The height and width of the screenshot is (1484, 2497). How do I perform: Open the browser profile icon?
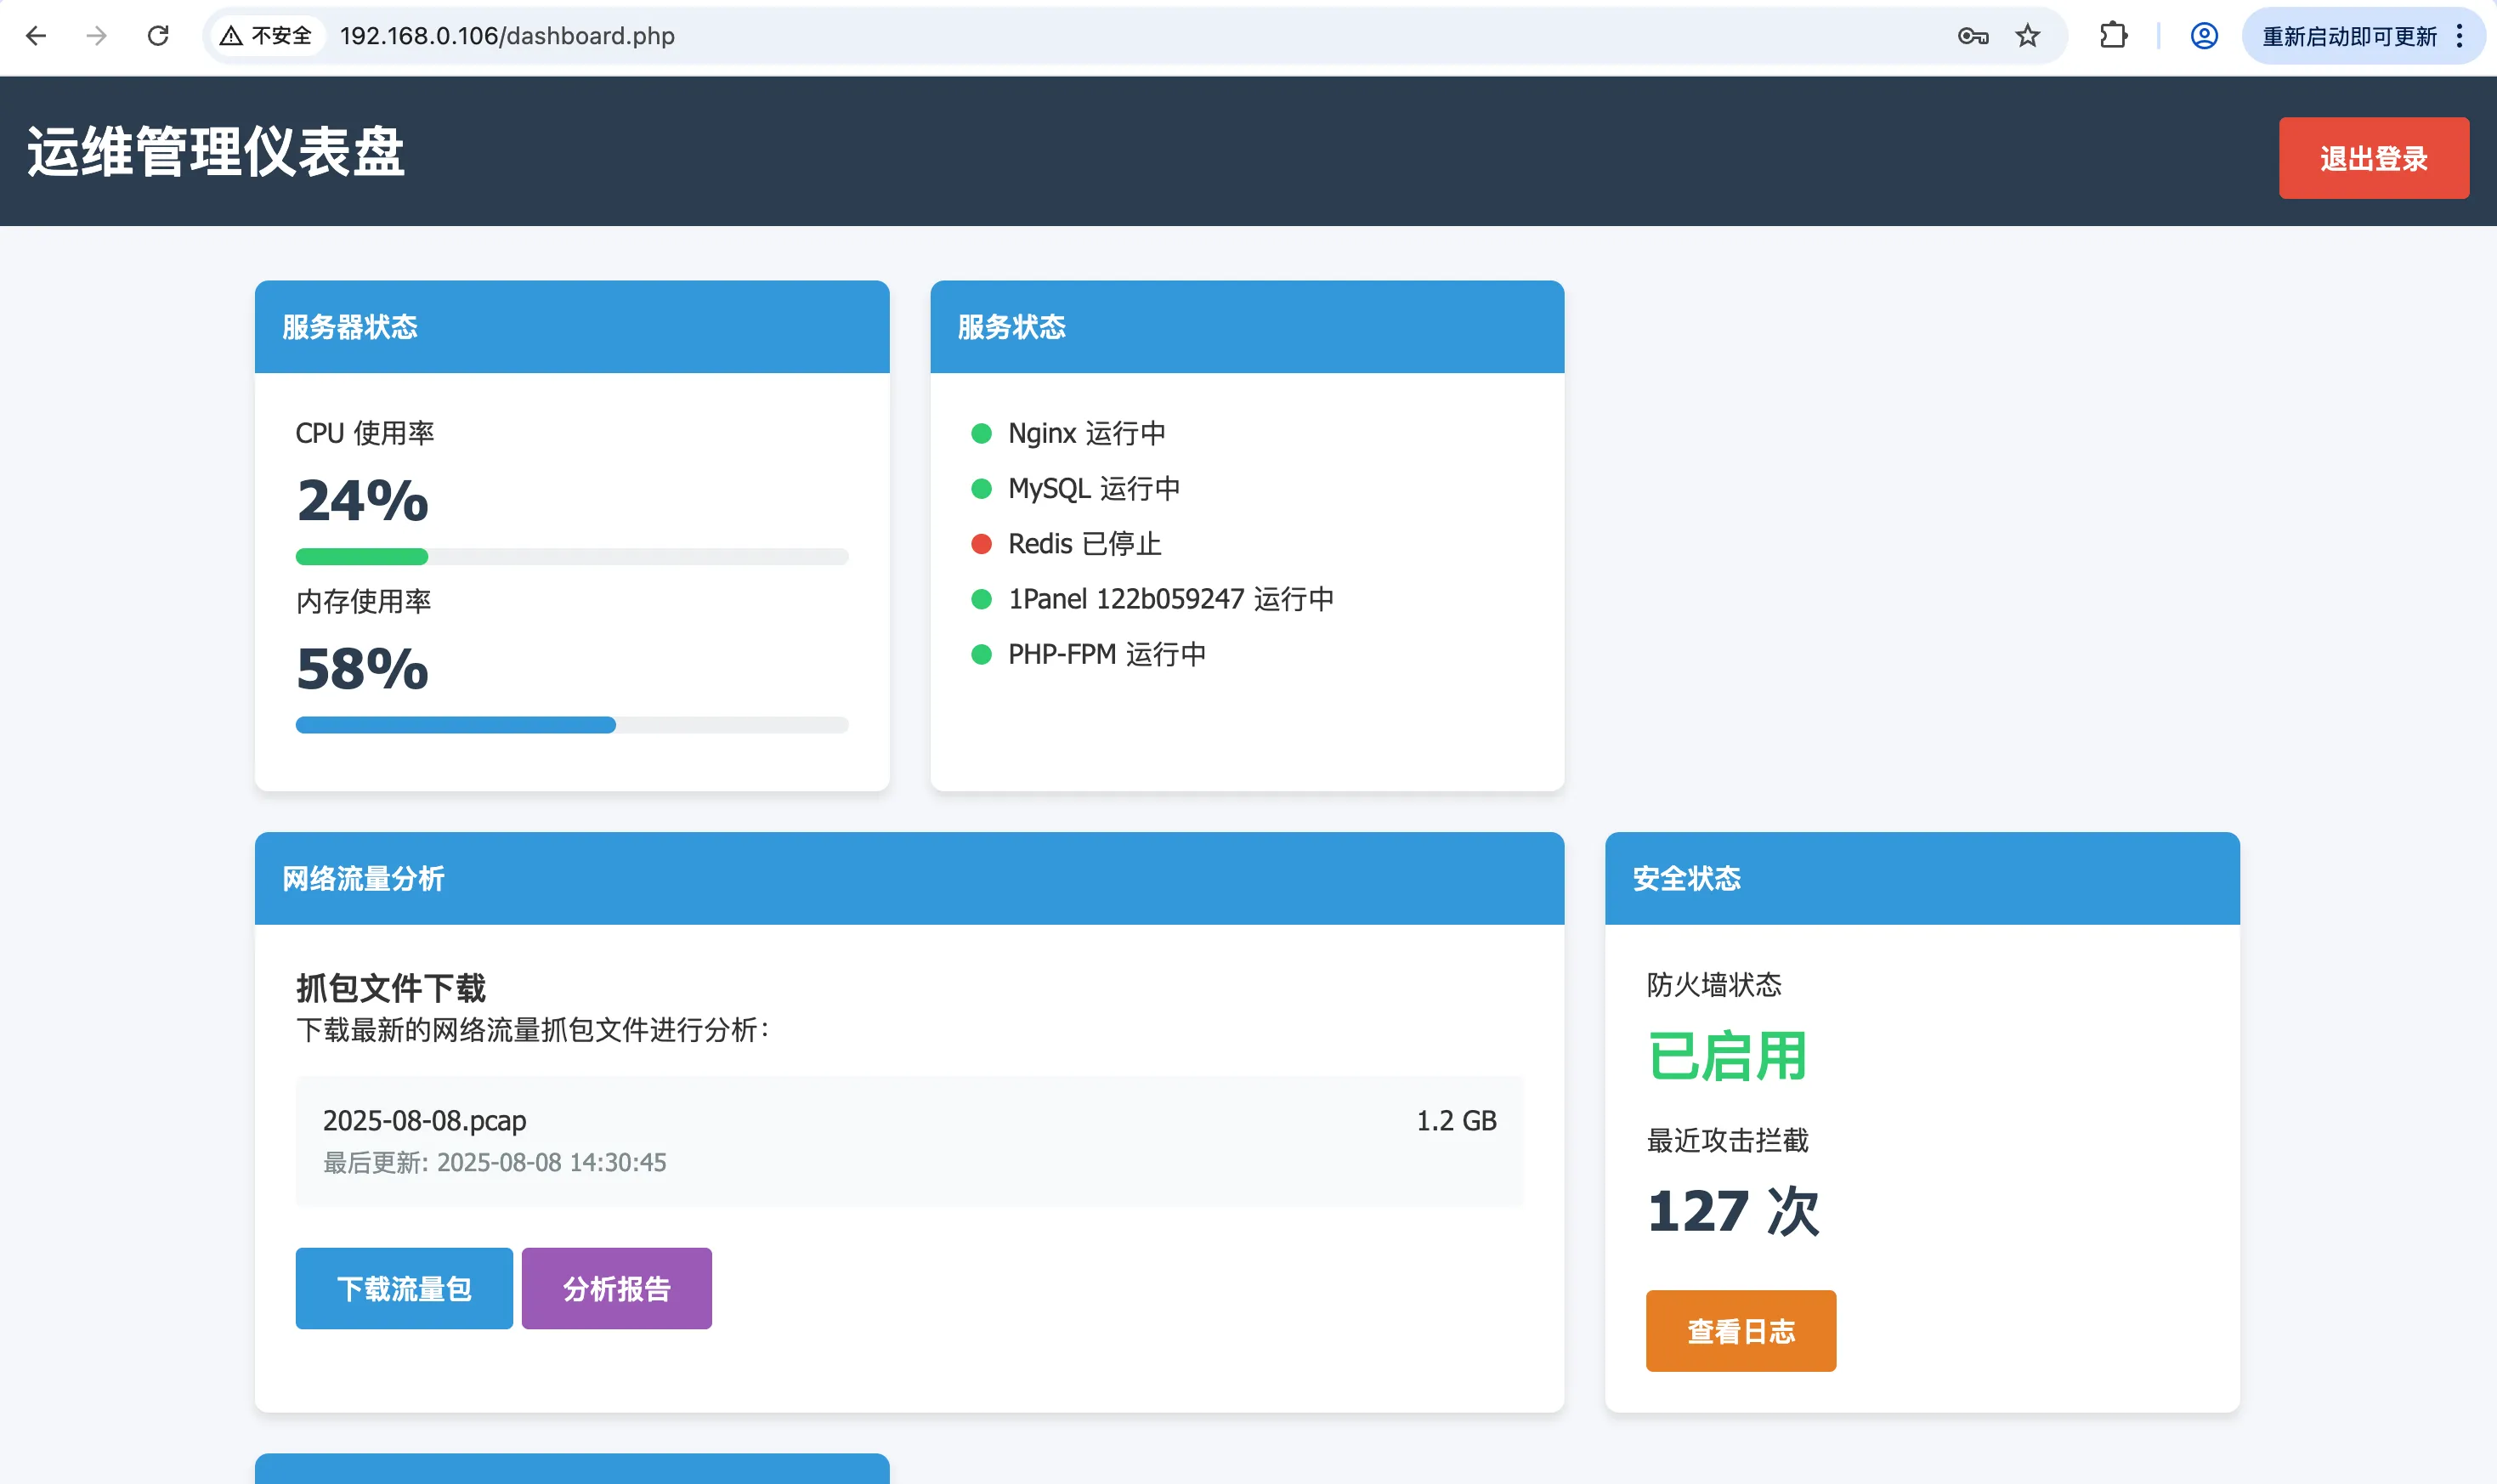pos(2204,36)
